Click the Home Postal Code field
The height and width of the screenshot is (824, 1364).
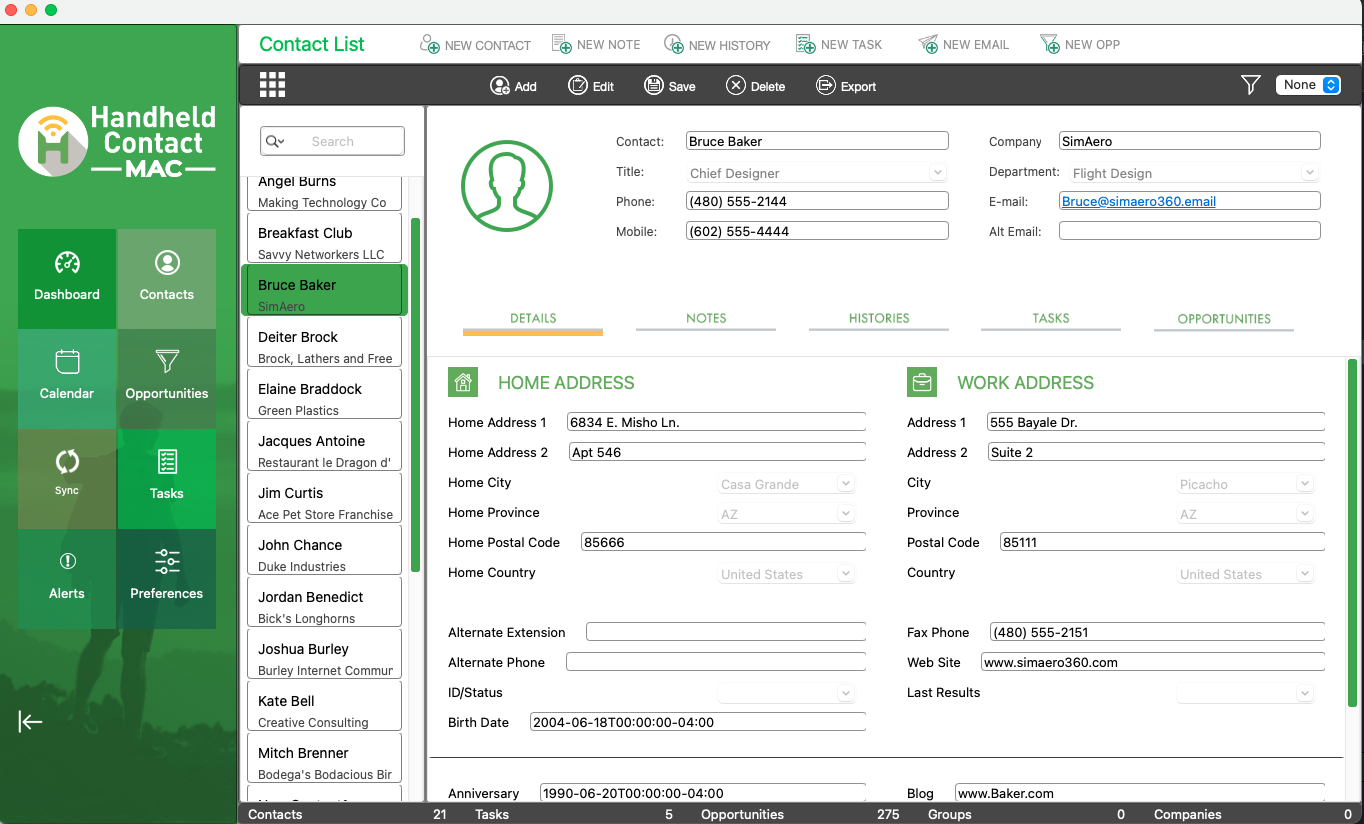723,542
